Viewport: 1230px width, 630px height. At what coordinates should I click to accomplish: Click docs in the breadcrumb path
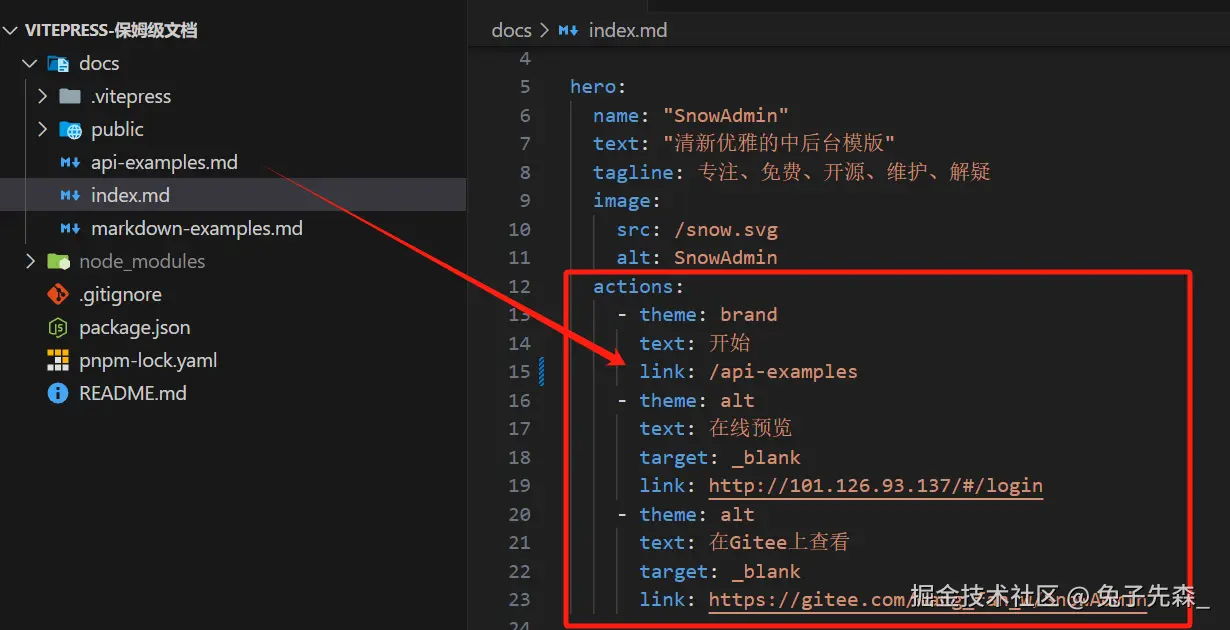[511, 31]
